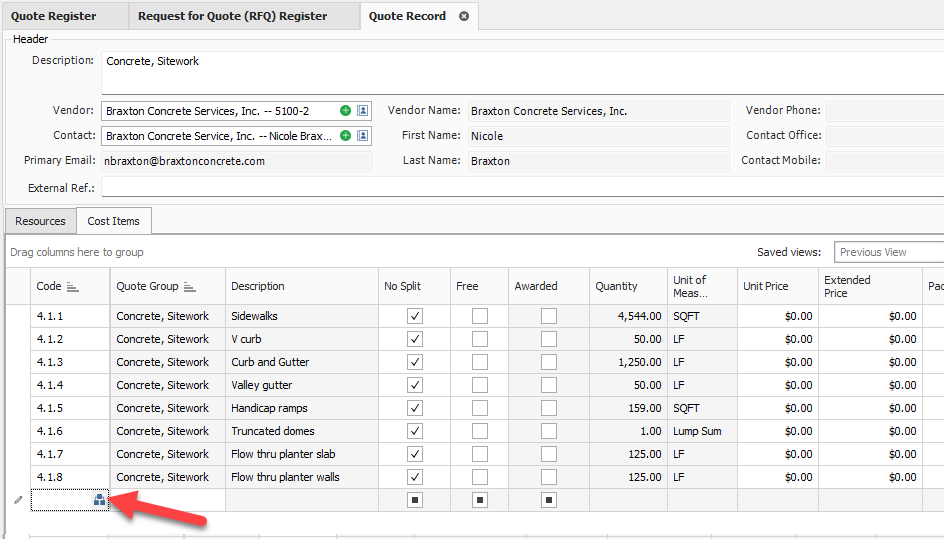Toggle Awarded checkbox in new row

(548, 500)
